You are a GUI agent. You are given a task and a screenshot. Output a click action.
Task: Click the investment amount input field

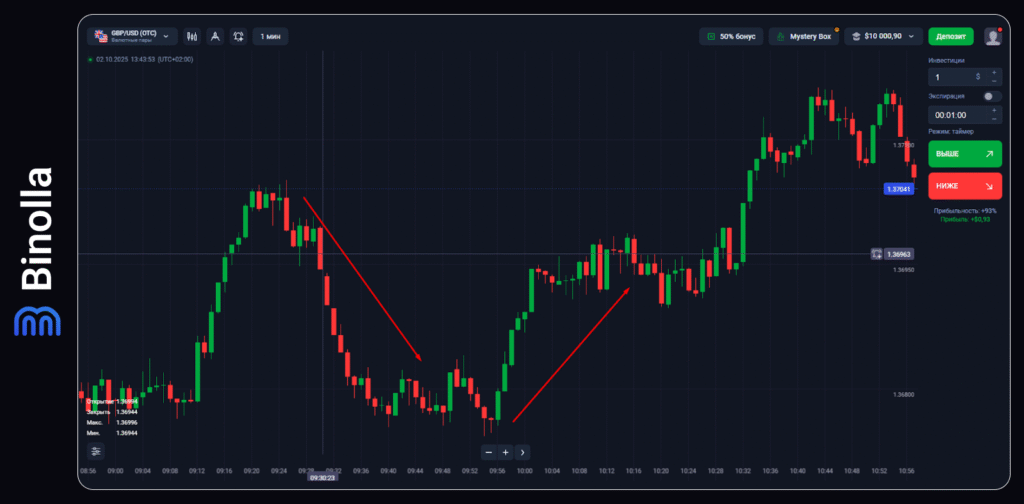tap(955, 76)
